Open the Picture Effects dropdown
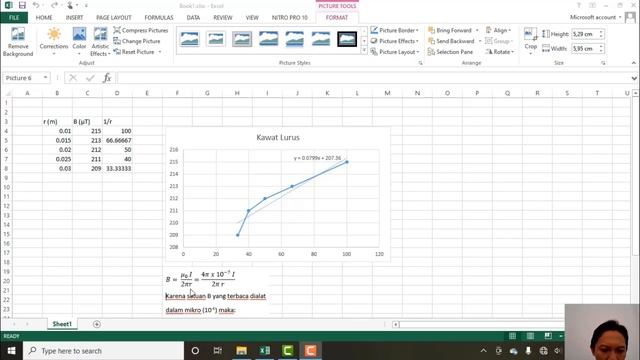Image resolution: width=640 pixels, height=360 pixels. (394, 41)
